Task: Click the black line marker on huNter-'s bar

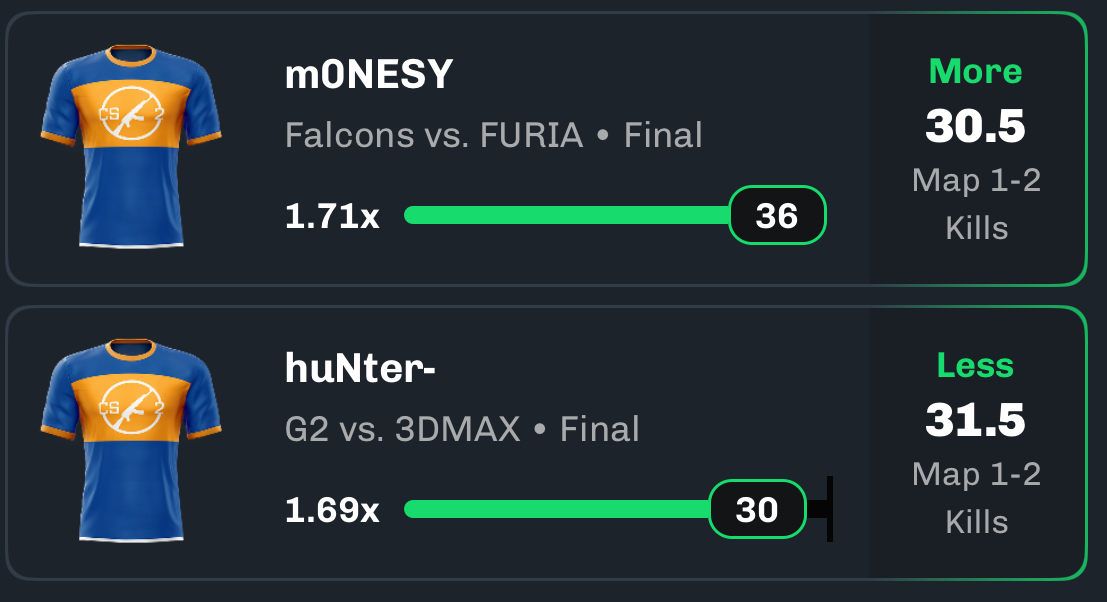Action: pos(830,509)
